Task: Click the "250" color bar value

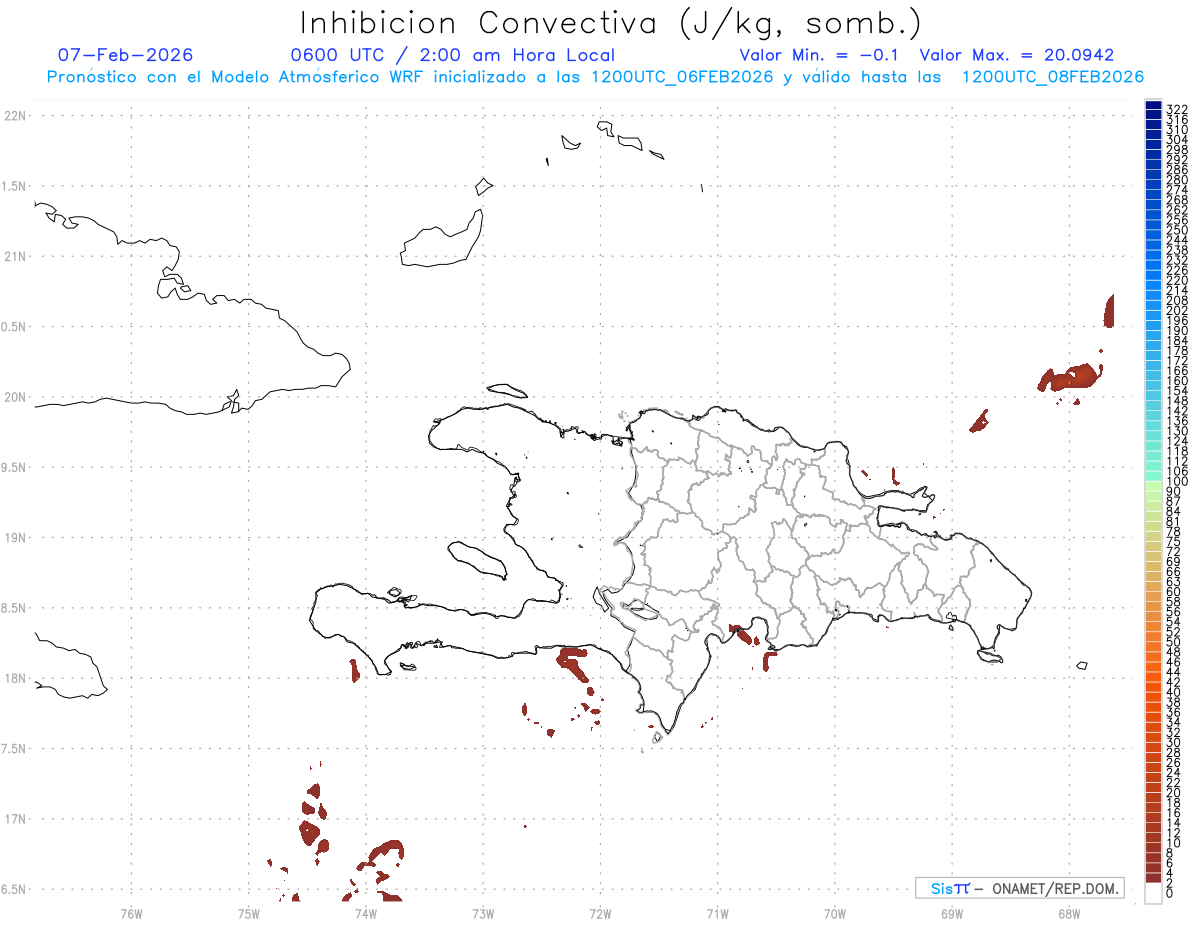Action: (x=1177, y=230)
